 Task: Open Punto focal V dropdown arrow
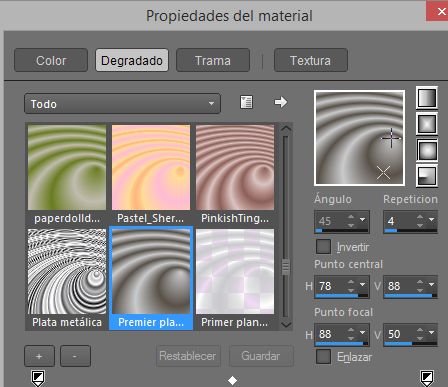click(431, 333)
